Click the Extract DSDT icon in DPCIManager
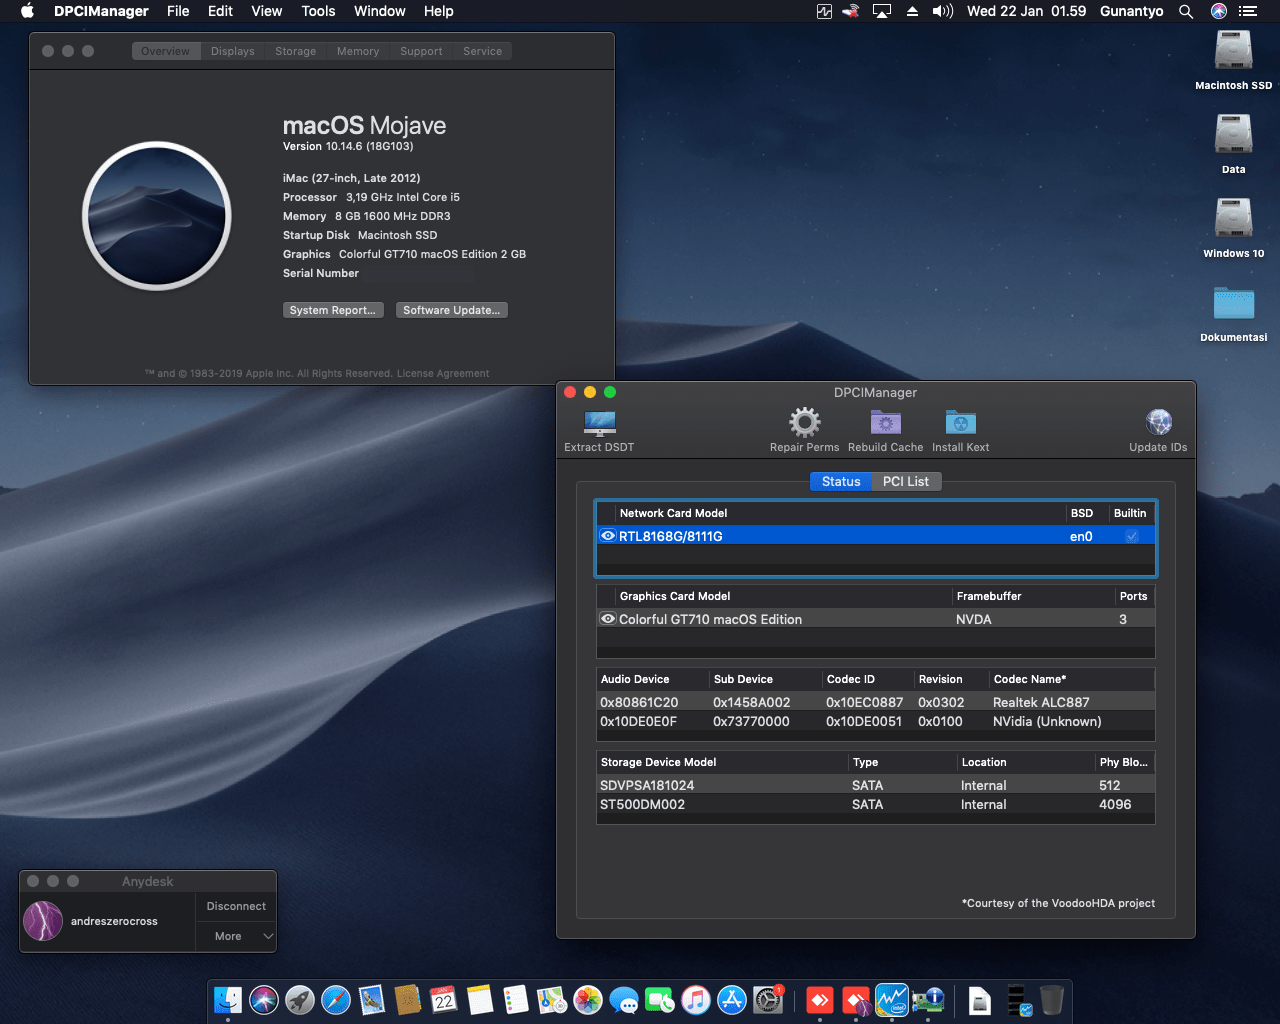The height and width of the screenshot is (1024, 1280). click(x=599, y=423)
